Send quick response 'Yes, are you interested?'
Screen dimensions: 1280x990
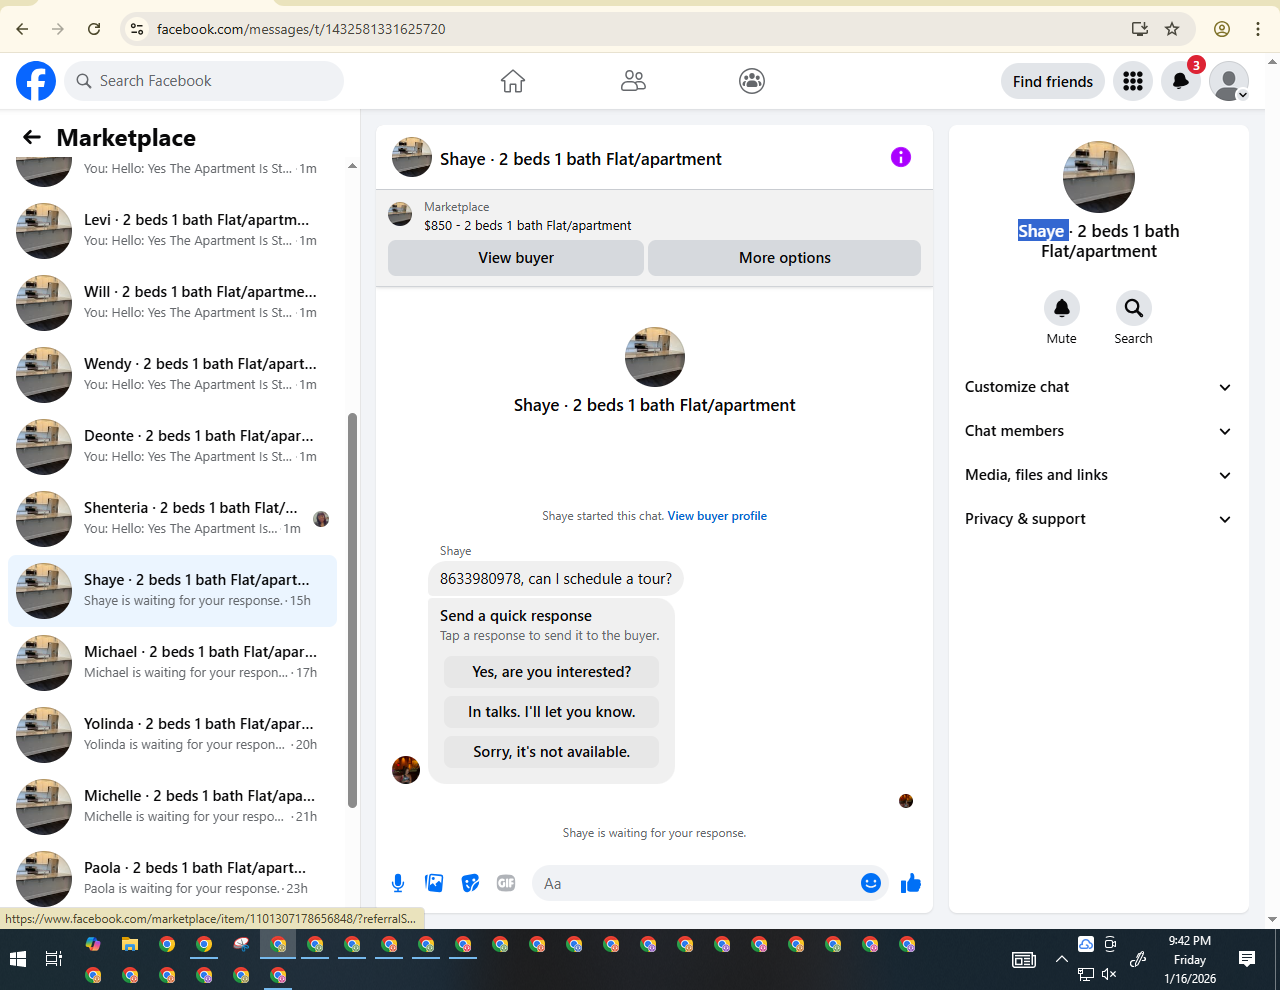pos(552,672)
